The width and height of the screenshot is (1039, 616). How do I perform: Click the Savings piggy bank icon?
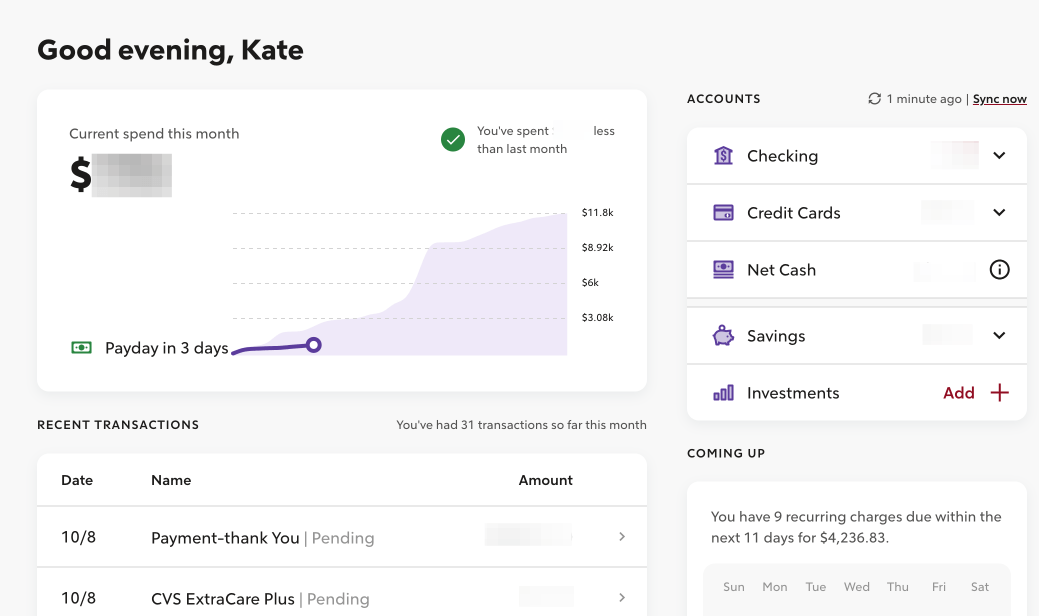(x=723, y=336)
